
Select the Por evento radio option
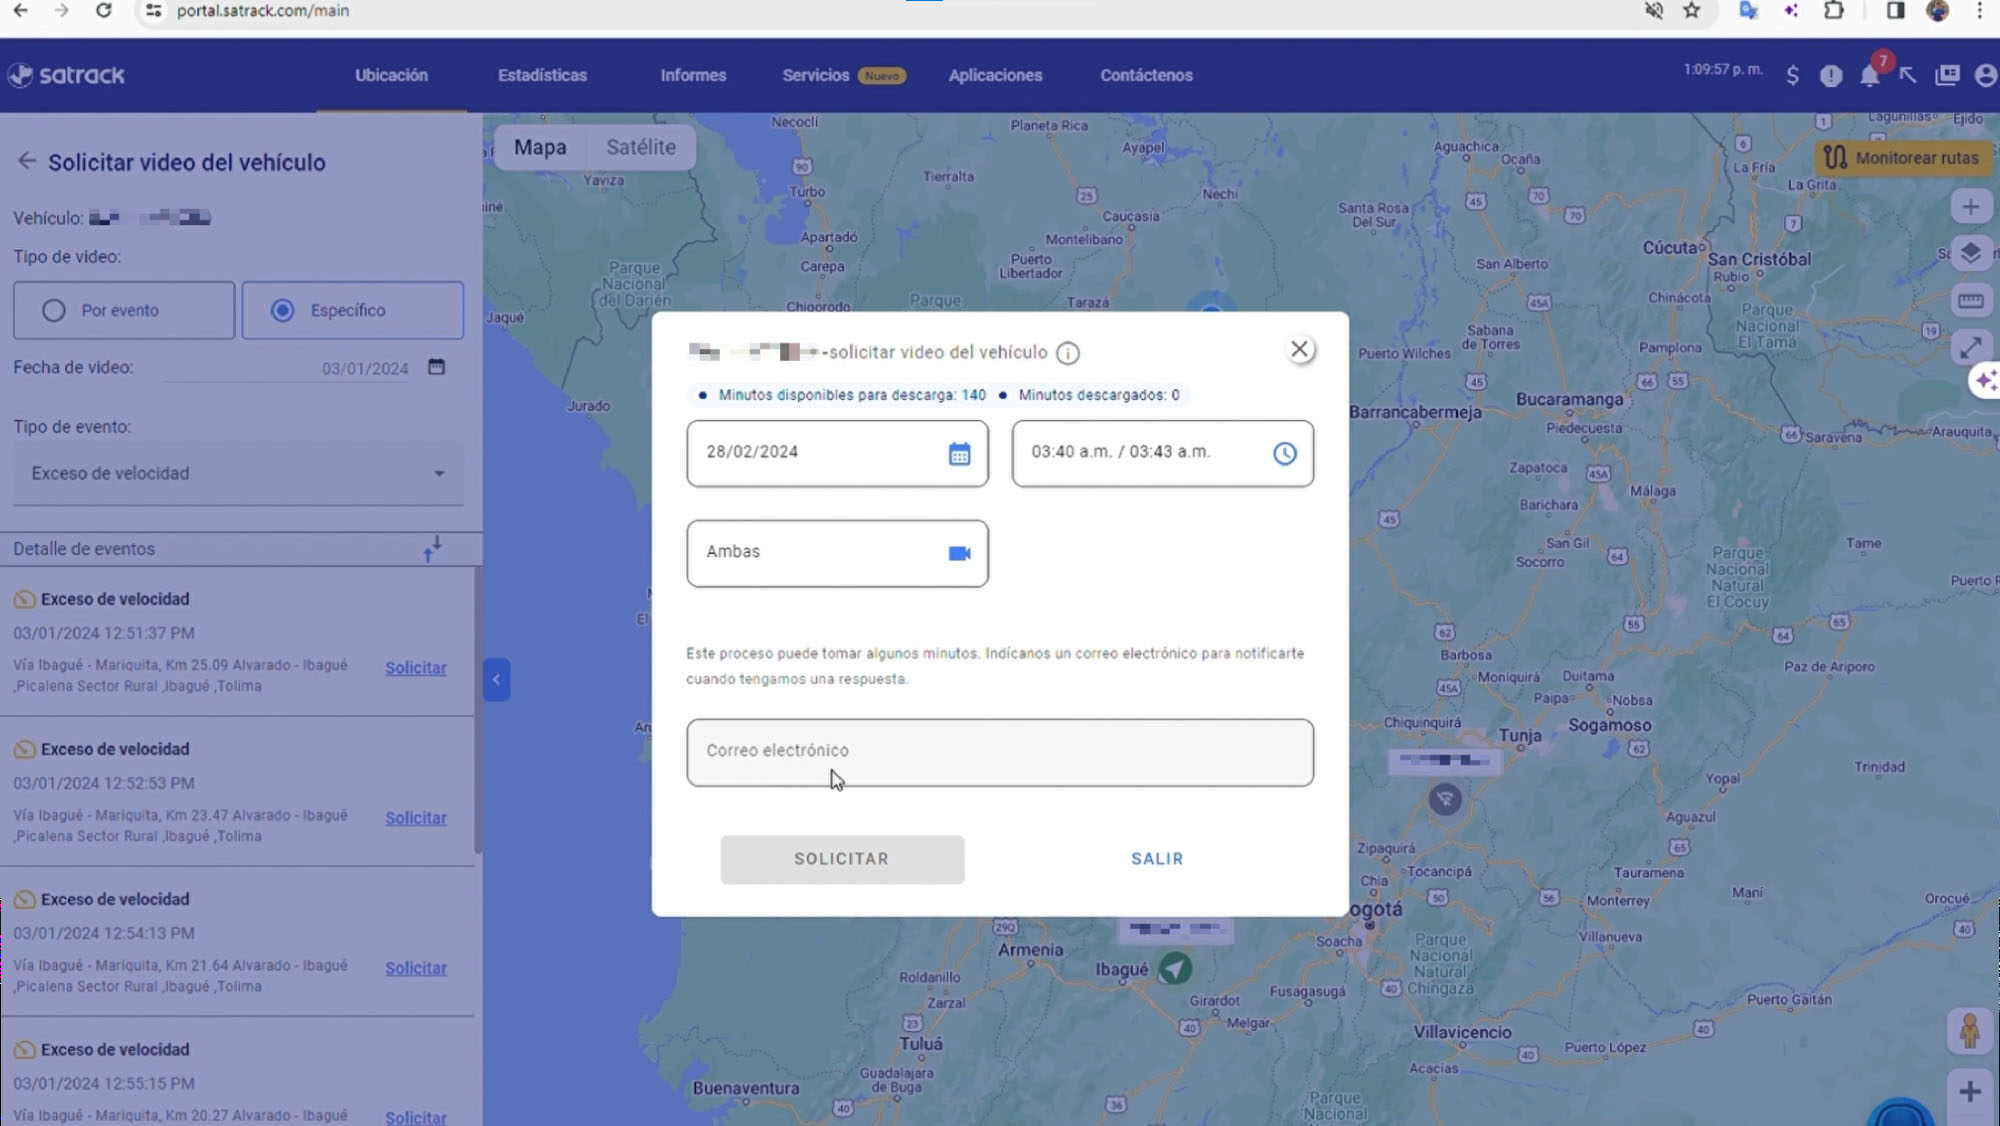click(x=124, y=310)
